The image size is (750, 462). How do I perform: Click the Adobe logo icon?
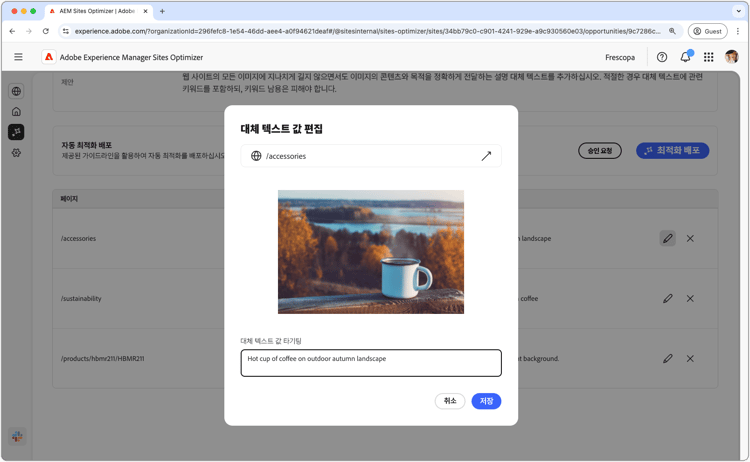[x=49, y=57]
